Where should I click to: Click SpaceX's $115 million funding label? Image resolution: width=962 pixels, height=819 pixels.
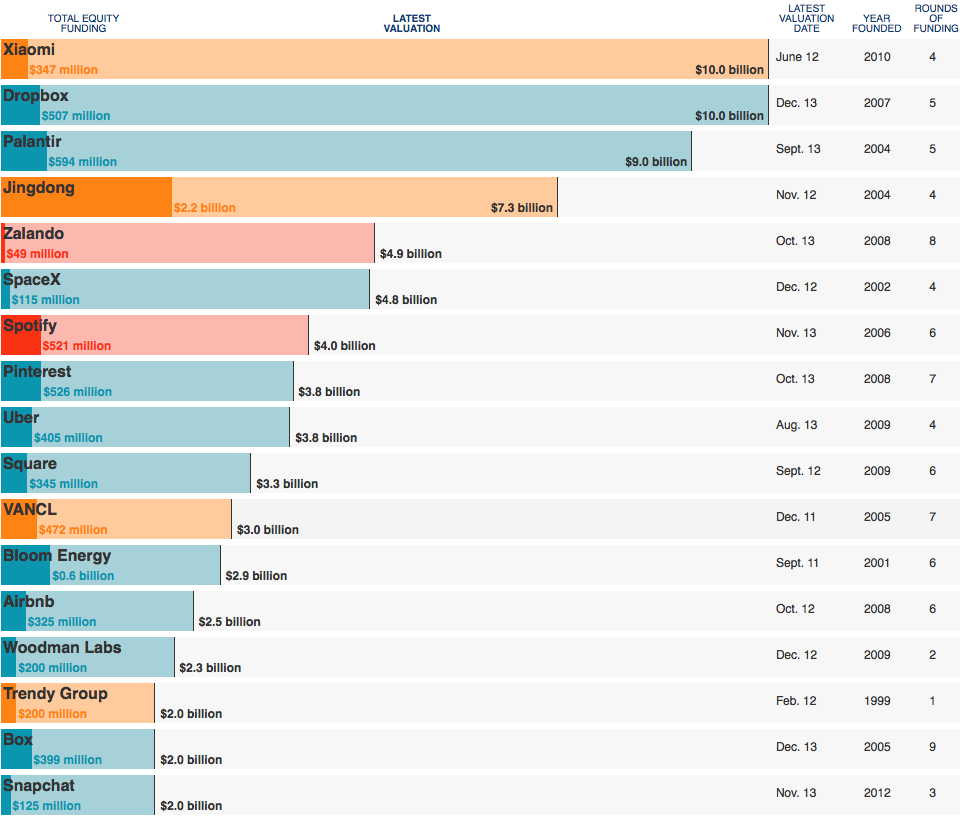click(45, 300)
